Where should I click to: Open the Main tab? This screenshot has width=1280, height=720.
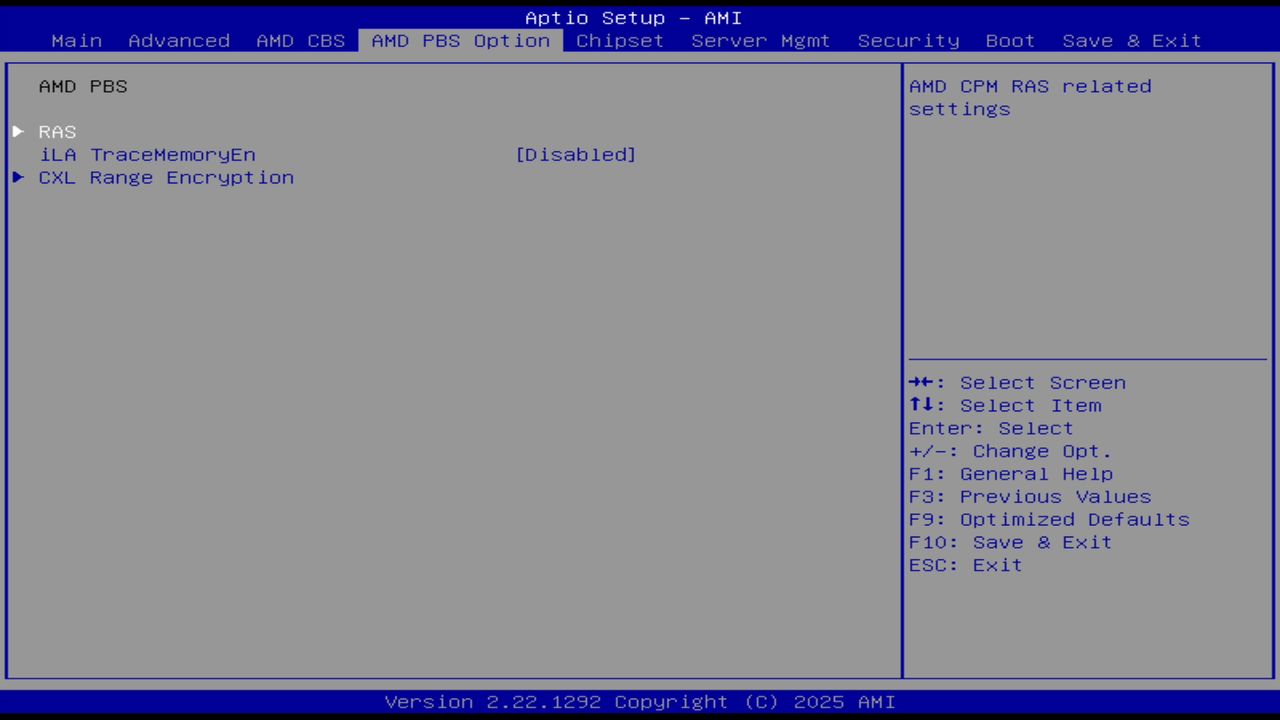77,41
